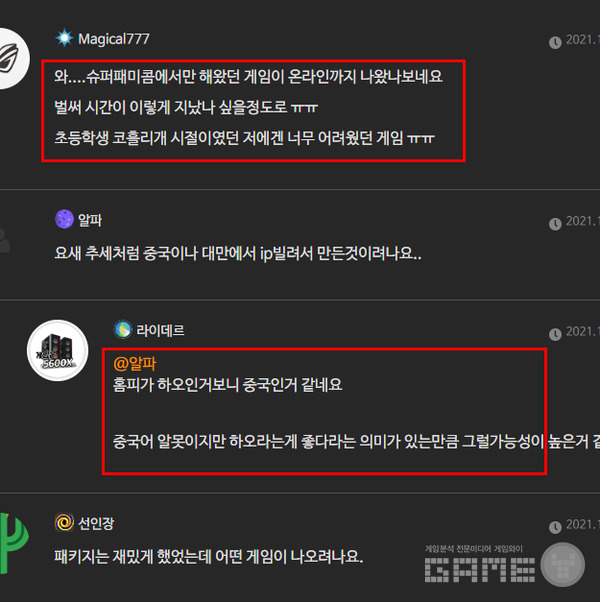Click the blue star badge beside Magical777
Screen dimensions: 600x602
pyautogui.click(x=64, y=38)
